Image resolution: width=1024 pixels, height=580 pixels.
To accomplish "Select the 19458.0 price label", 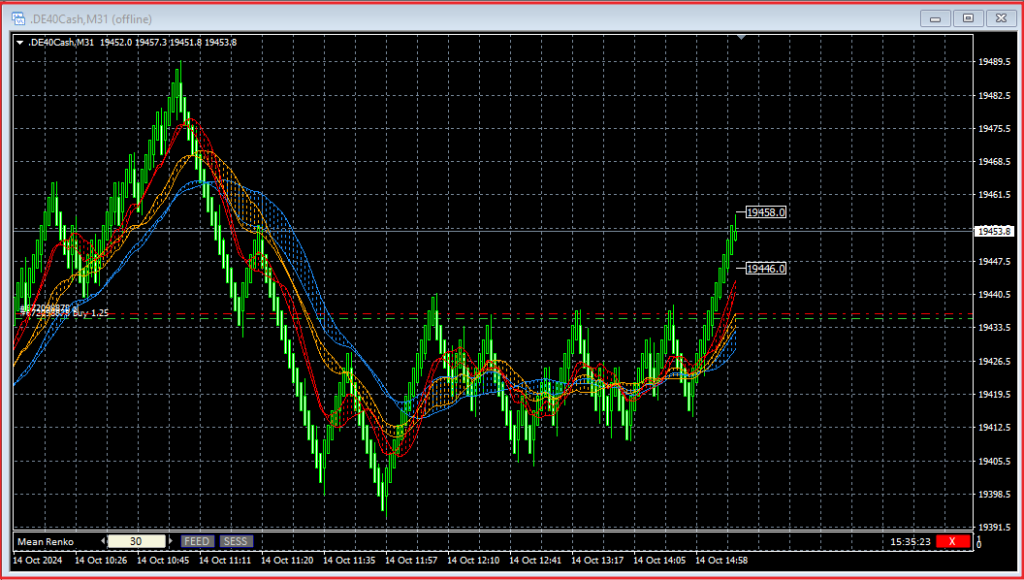I will (767, 213).
